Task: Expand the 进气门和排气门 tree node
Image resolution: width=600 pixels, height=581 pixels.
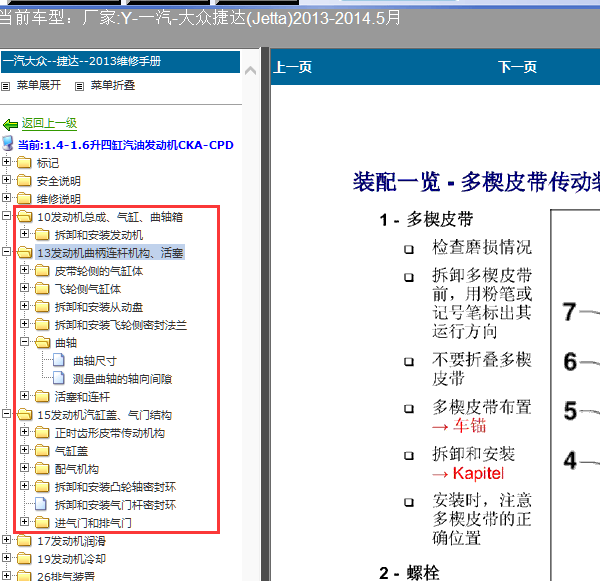Action: [24, 522]
